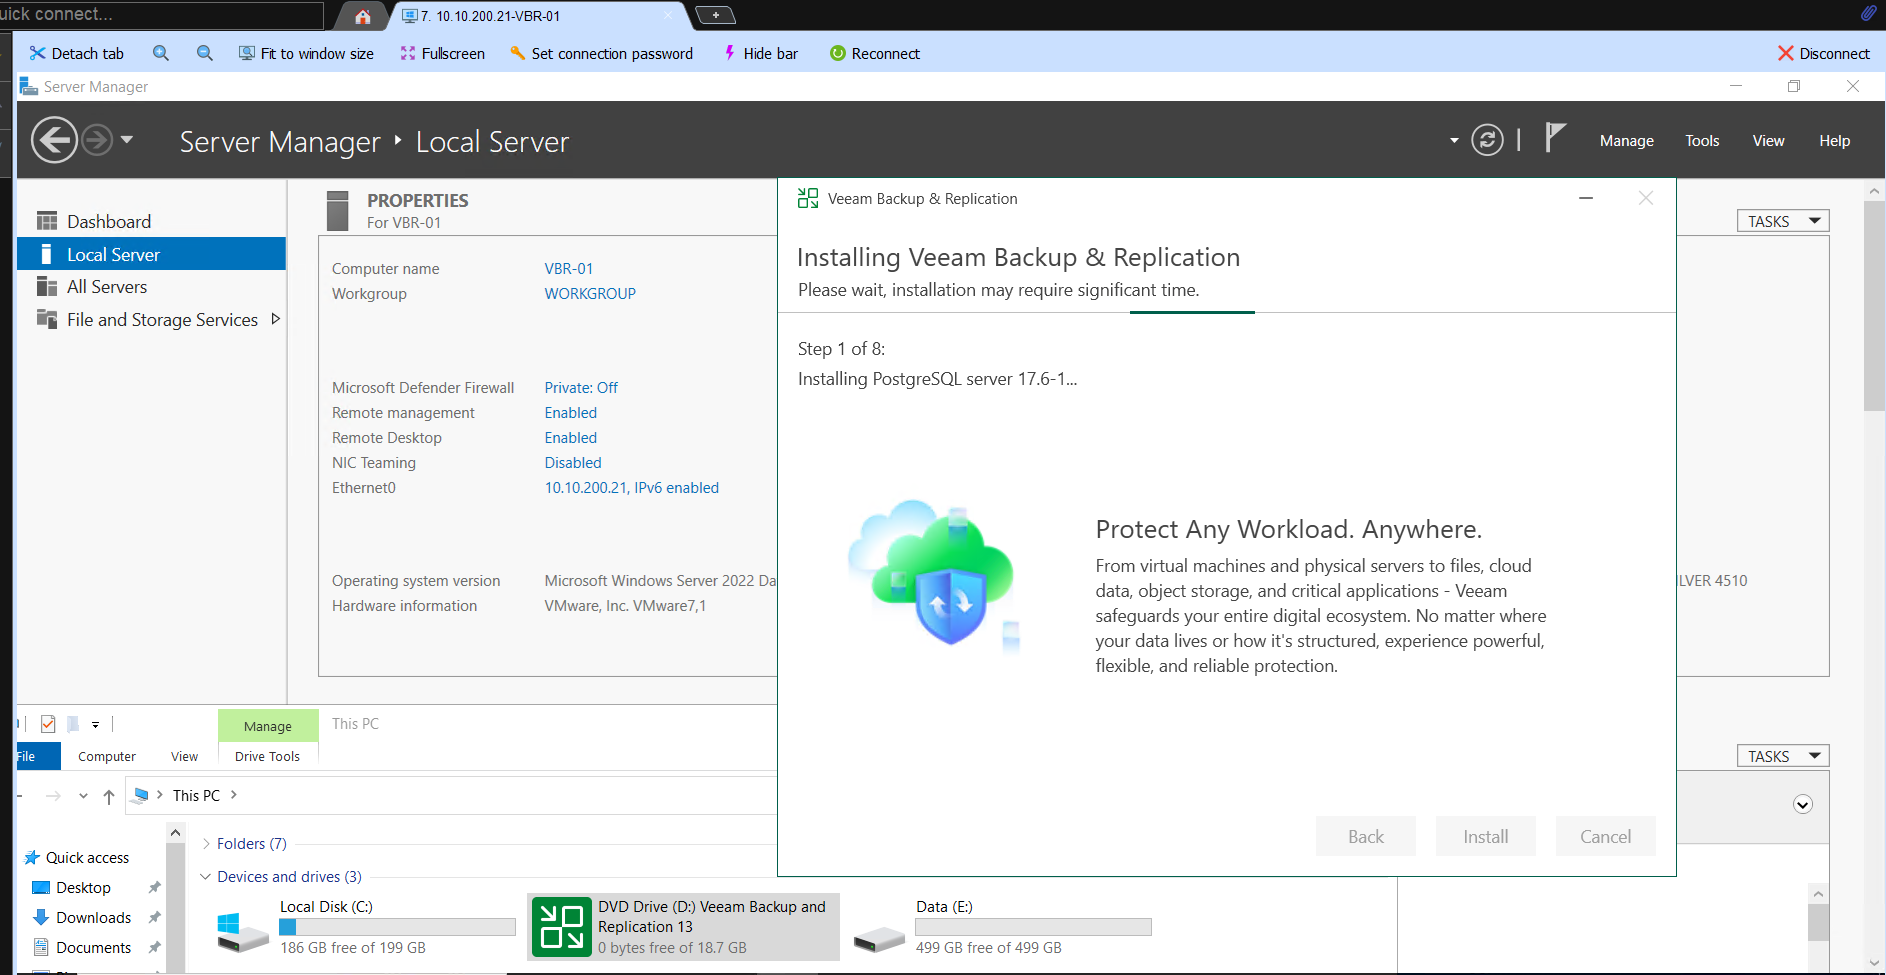The image size is (1886, 975).
Task: Open dropdown arrow beside the refresh icon
Action: (1454, 141)
